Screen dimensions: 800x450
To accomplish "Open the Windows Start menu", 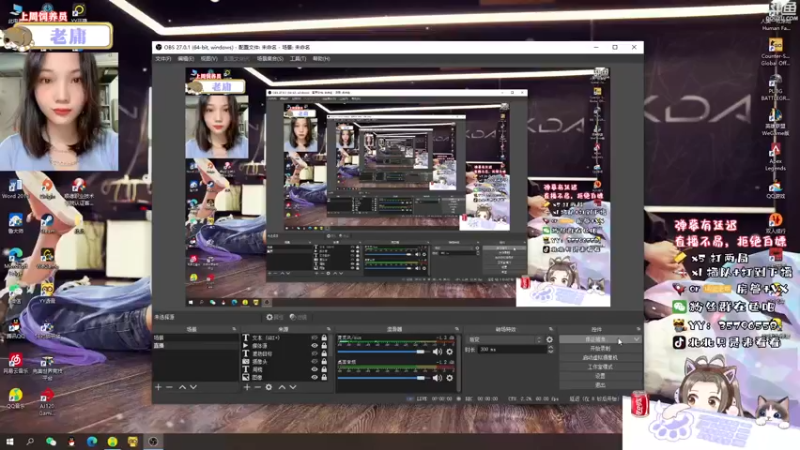I will pos(9,442).
